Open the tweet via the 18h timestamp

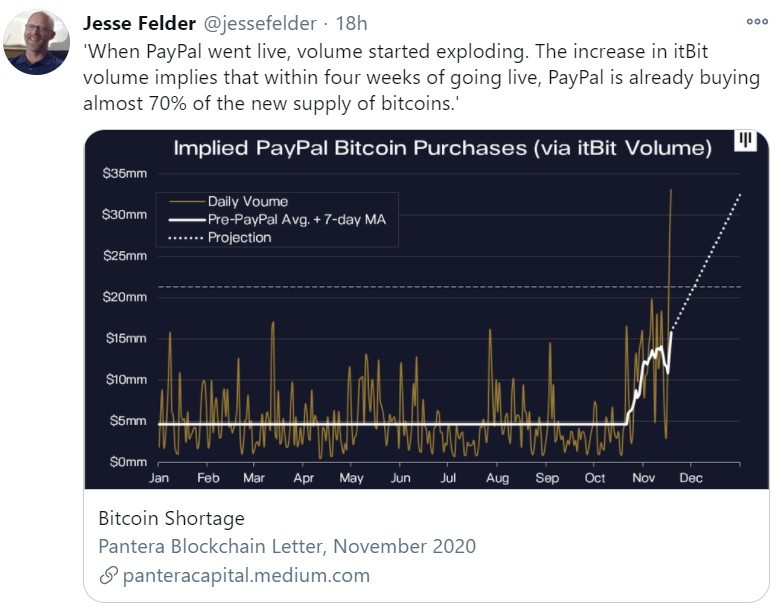pos(354,23)
